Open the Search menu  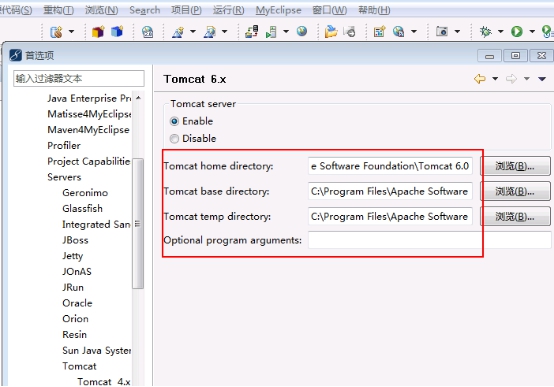pyautogui.click(x=145, y=10)
